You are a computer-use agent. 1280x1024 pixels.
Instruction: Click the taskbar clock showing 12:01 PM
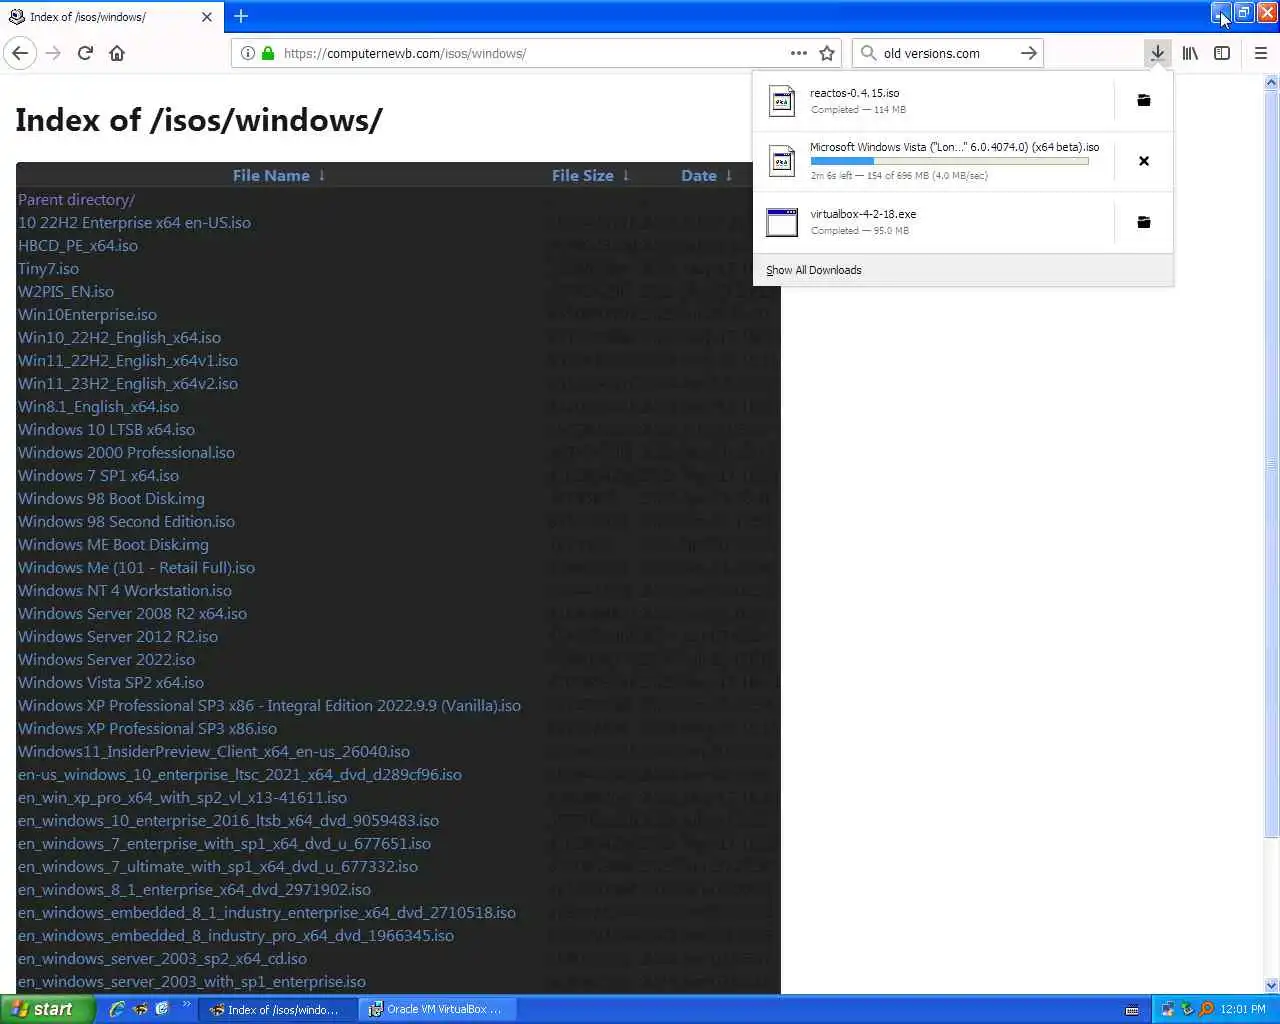1243,1009
